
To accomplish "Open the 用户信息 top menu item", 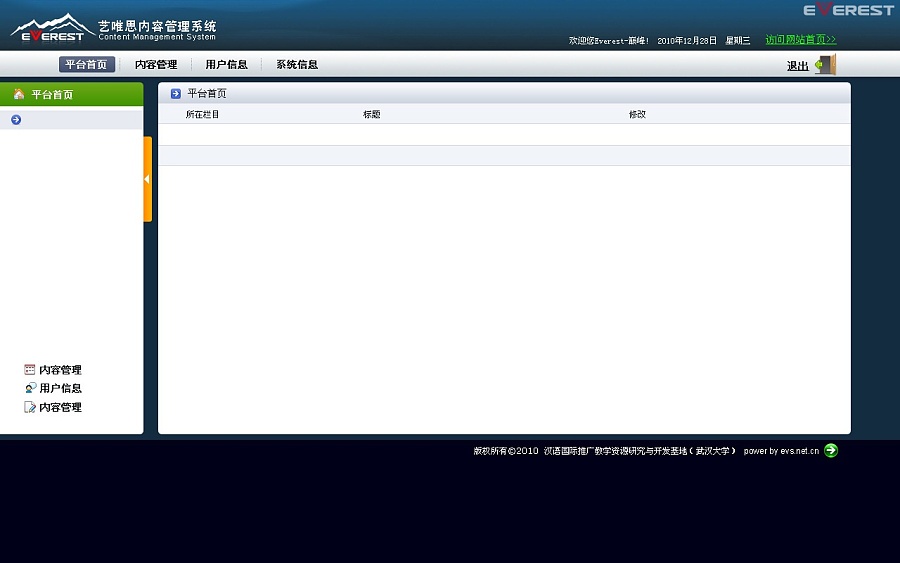I will [x=227, y=64].
